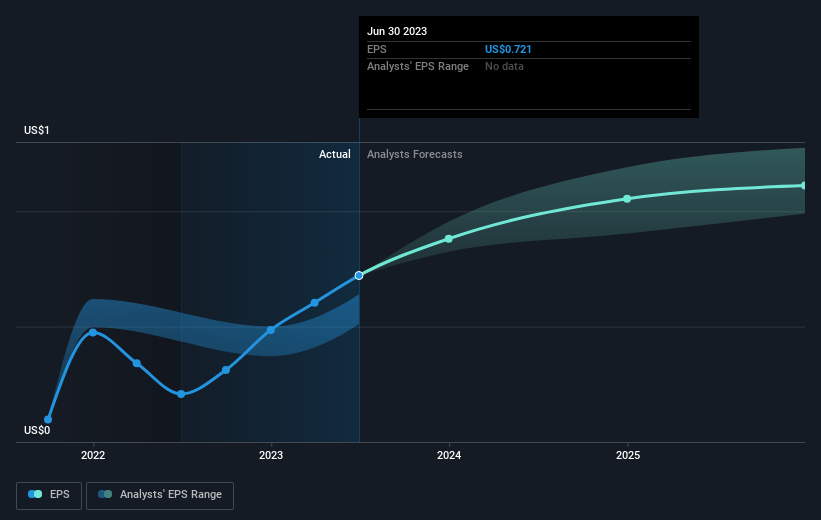Toggle the Analysts' EPS Range legend
821x520 pixels.
pos(160,495)
